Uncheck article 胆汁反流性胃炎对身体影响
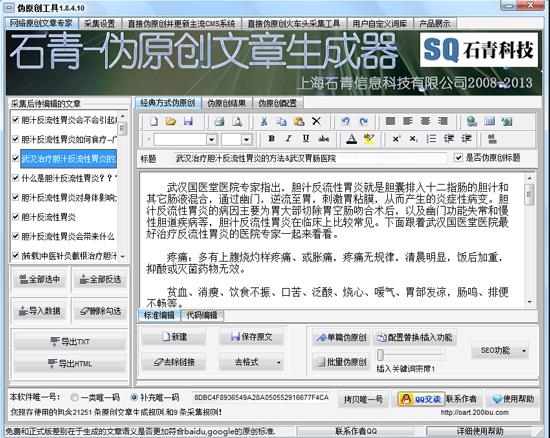Image resolution: width=550 pixels, height=438 pixels. [x=15, y=197]
